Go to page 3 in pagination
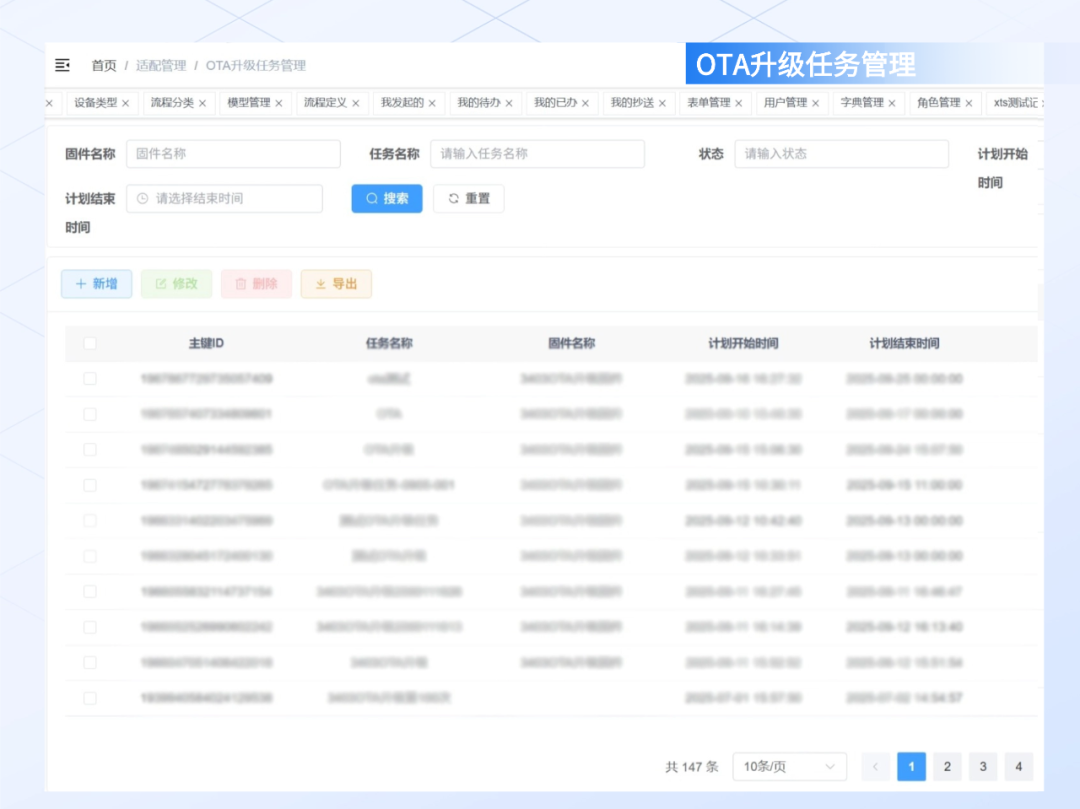The width and height of the screenshot is (1080, 809). tap(982, 767)
